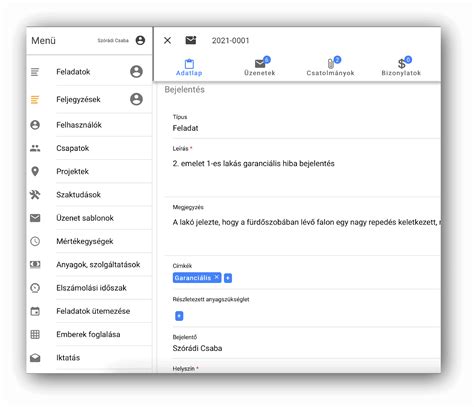Open Anyagok, szolgáltatások menu item
This screenshot has width=474, height=407.
[x=98, y=265]
